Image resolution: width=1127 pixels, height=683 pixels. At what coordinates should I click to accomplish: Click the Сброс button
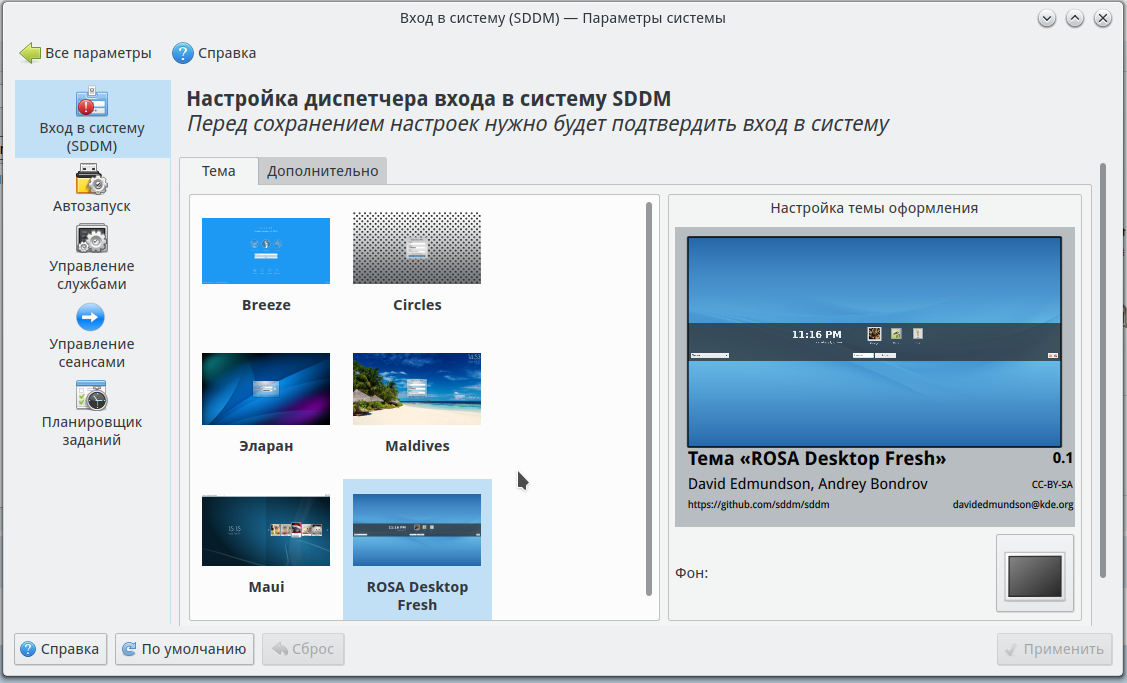(x=303, y=649)
